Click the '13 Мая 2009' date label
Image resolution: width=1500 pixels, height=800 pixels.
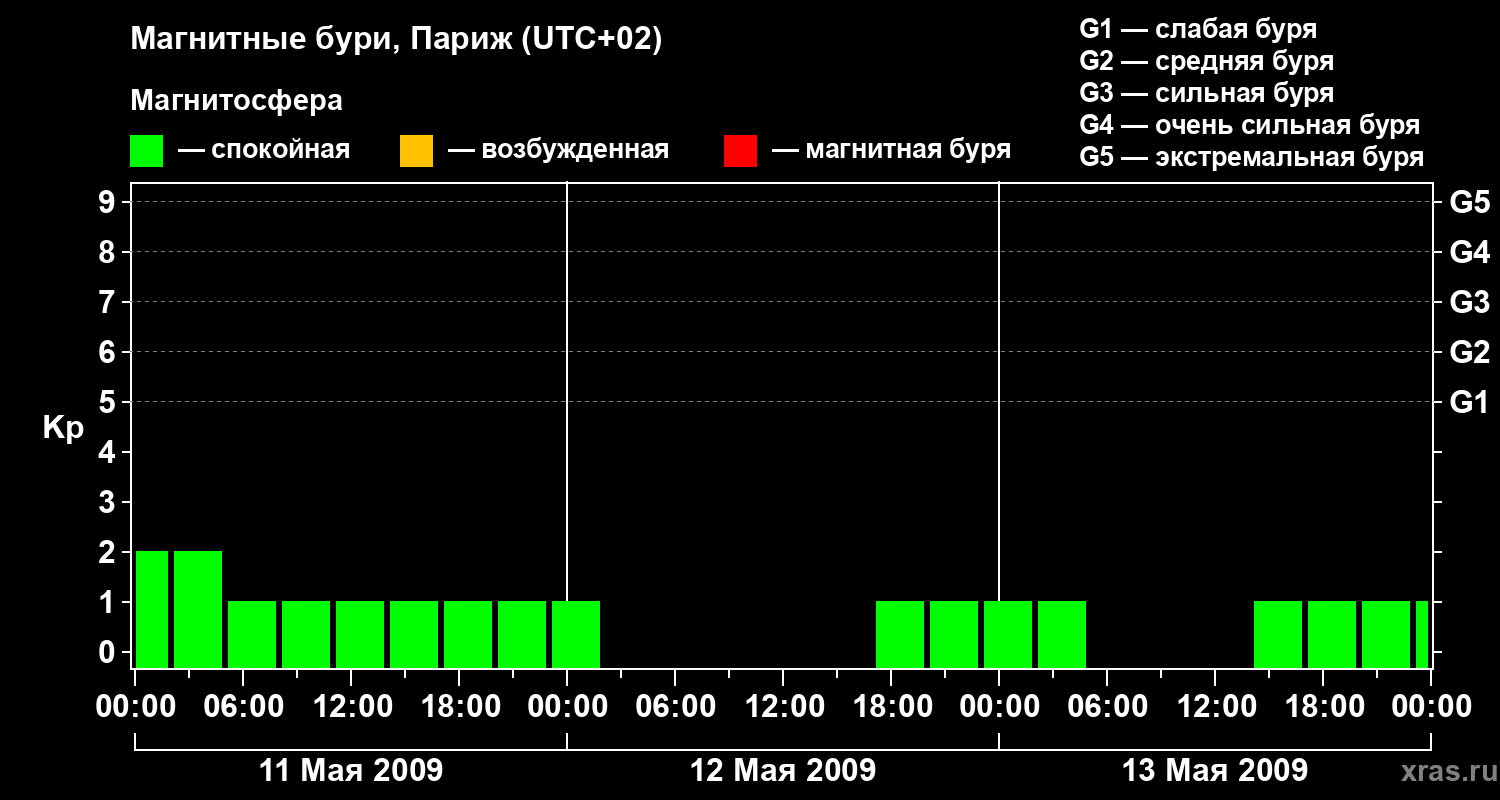1215,771
